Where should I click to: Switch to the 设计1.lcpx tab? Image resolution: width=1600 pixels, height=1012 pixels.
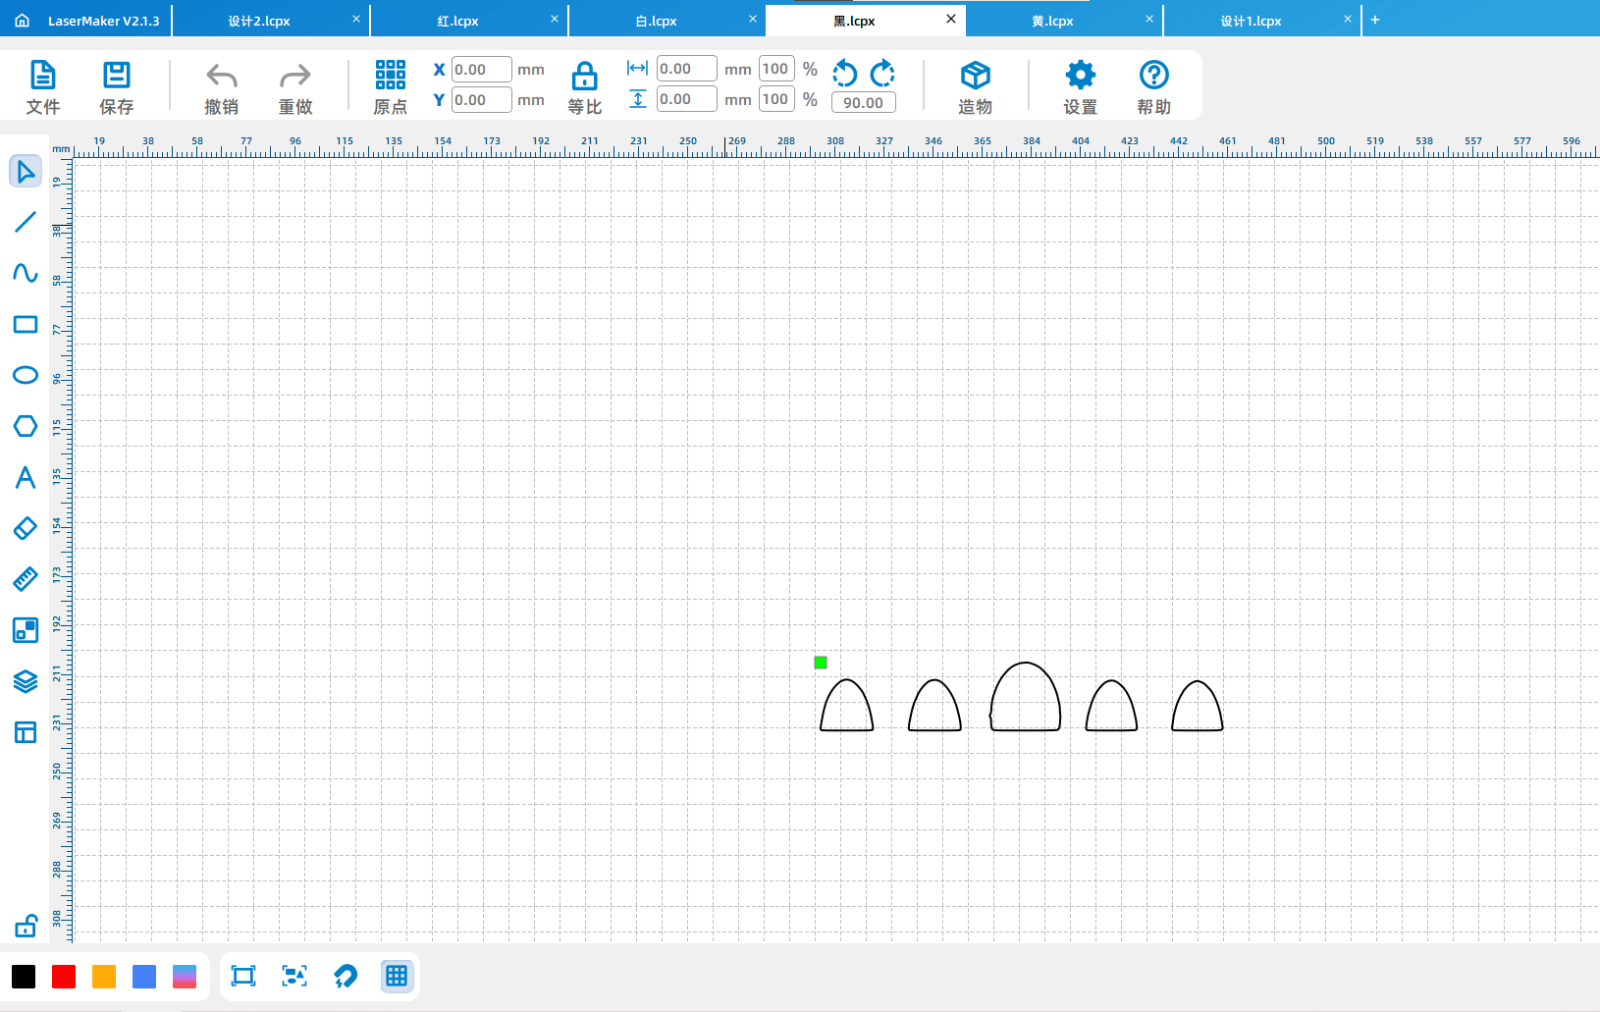click(x=1250, y=21)
